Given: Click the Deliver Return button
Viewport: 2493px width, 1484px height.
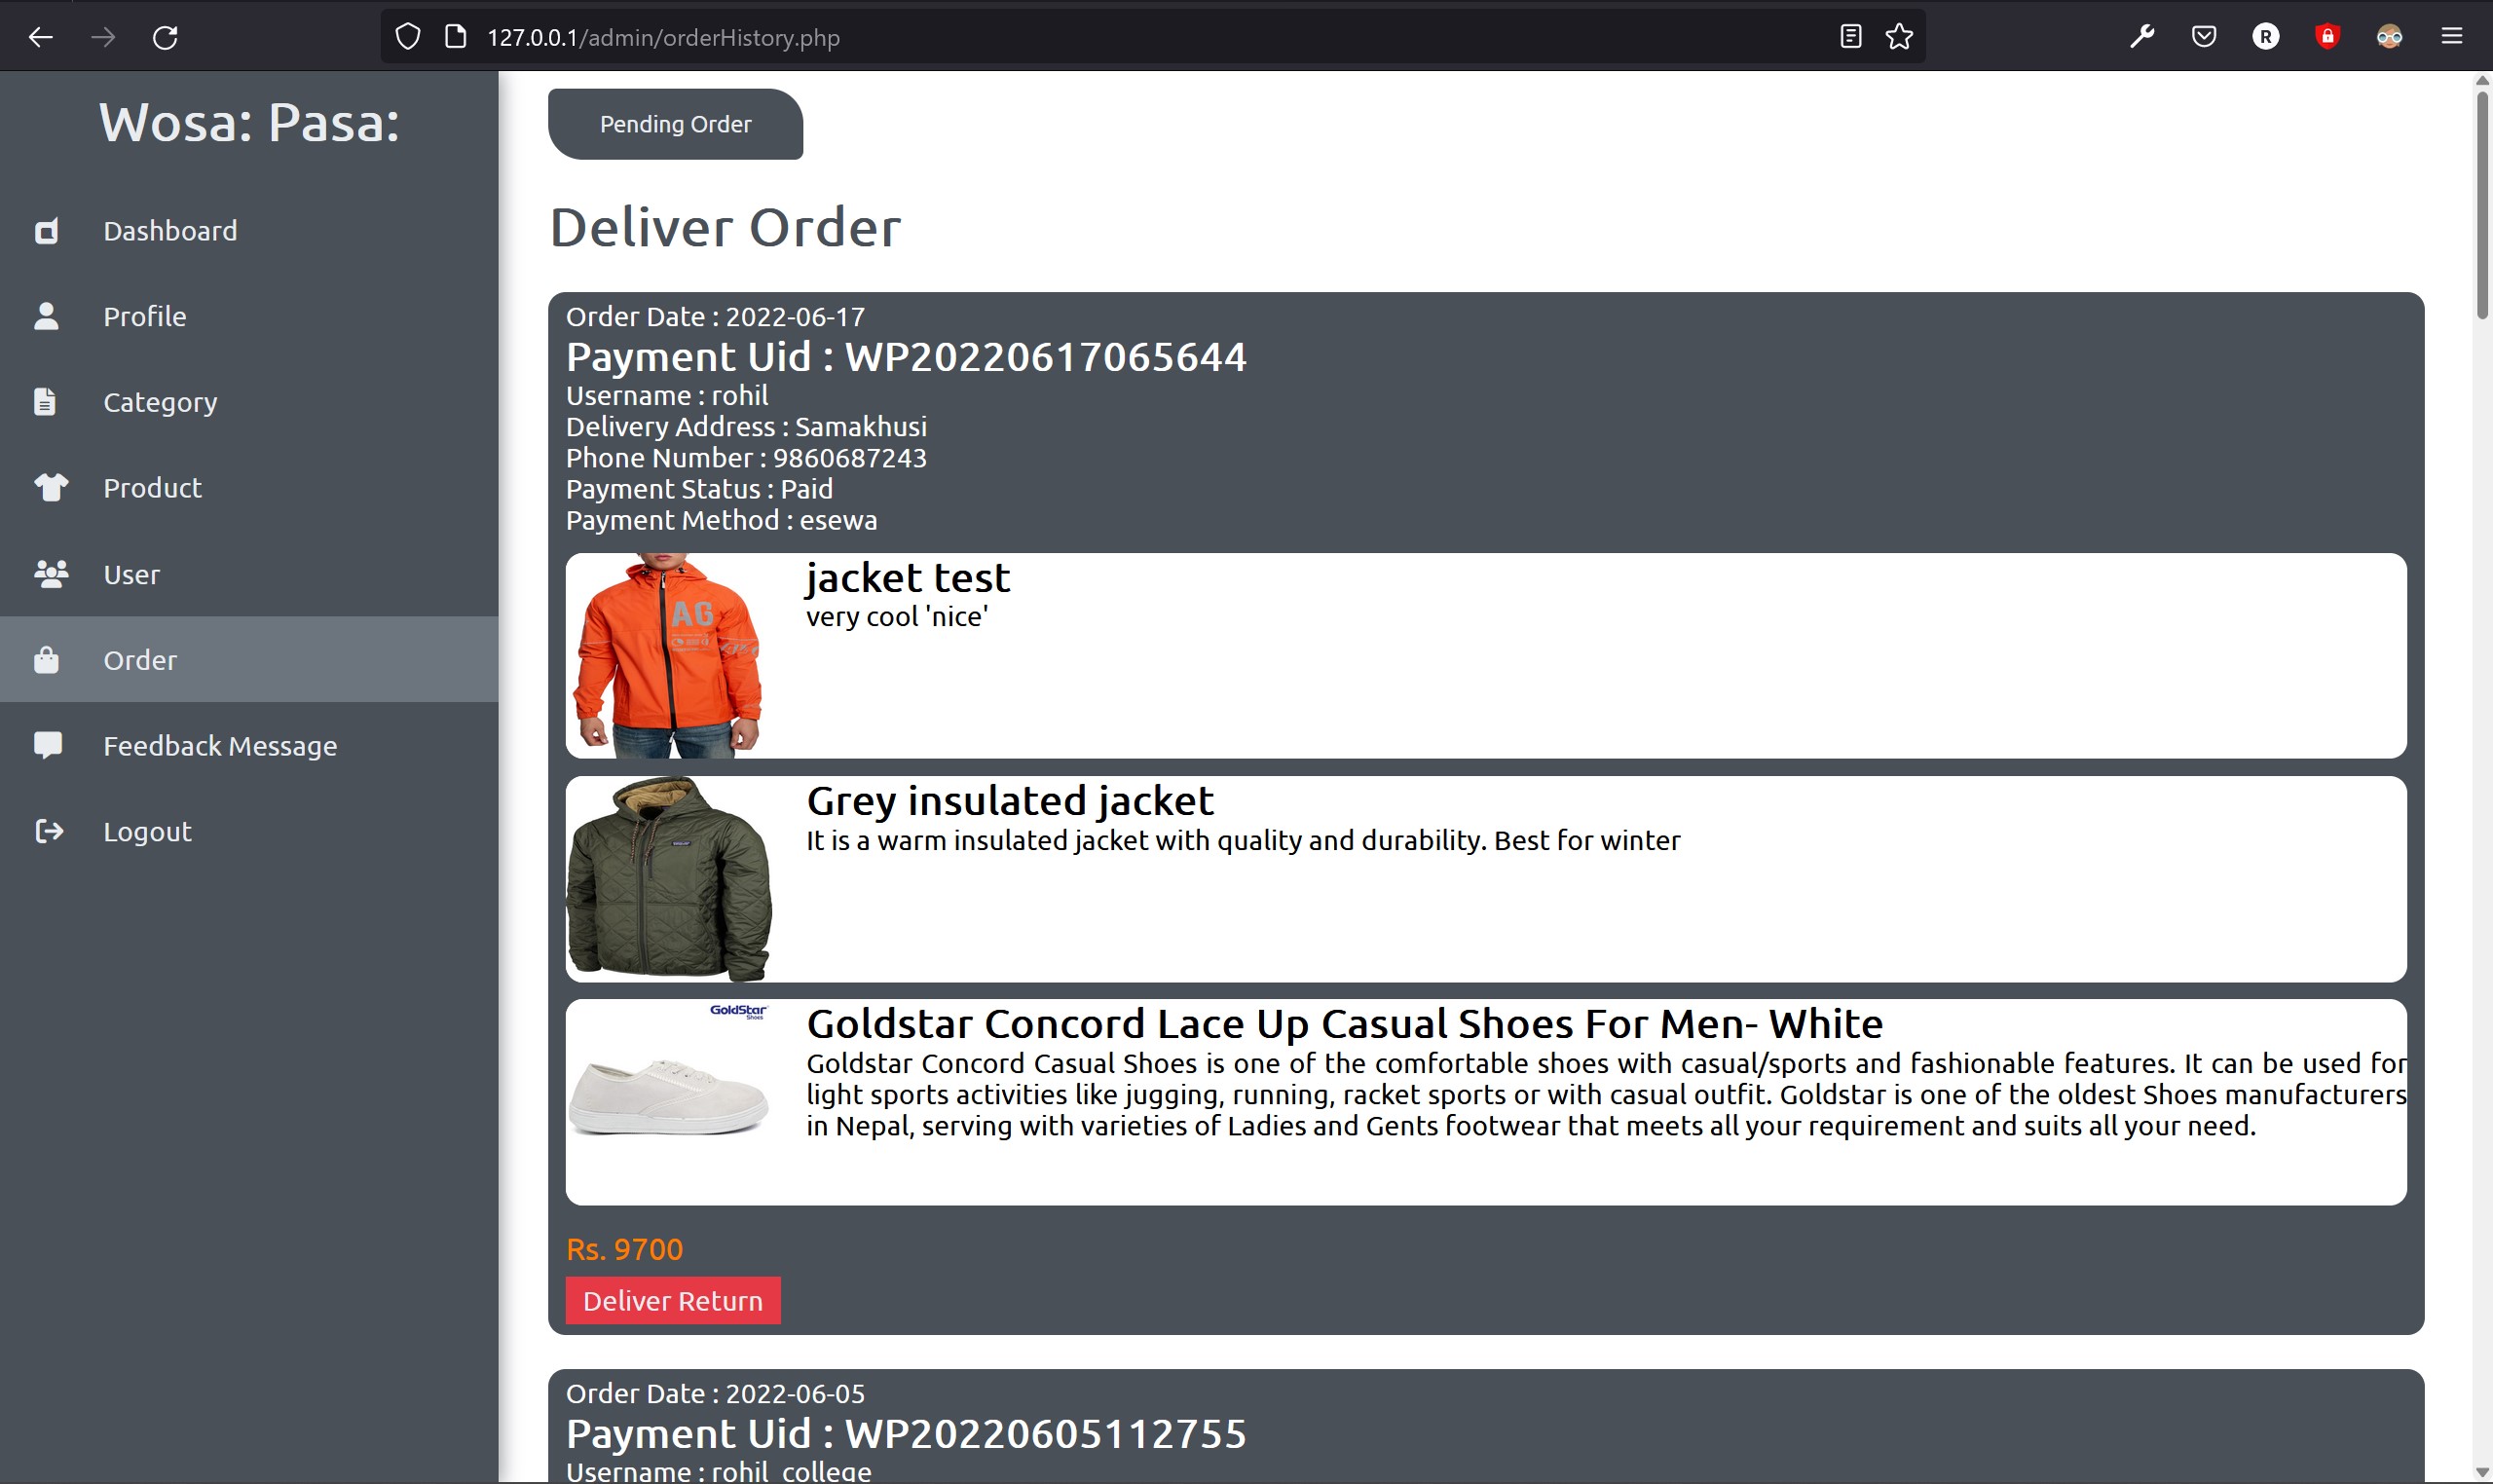Looking at the screenshot, I should 673,1300.
